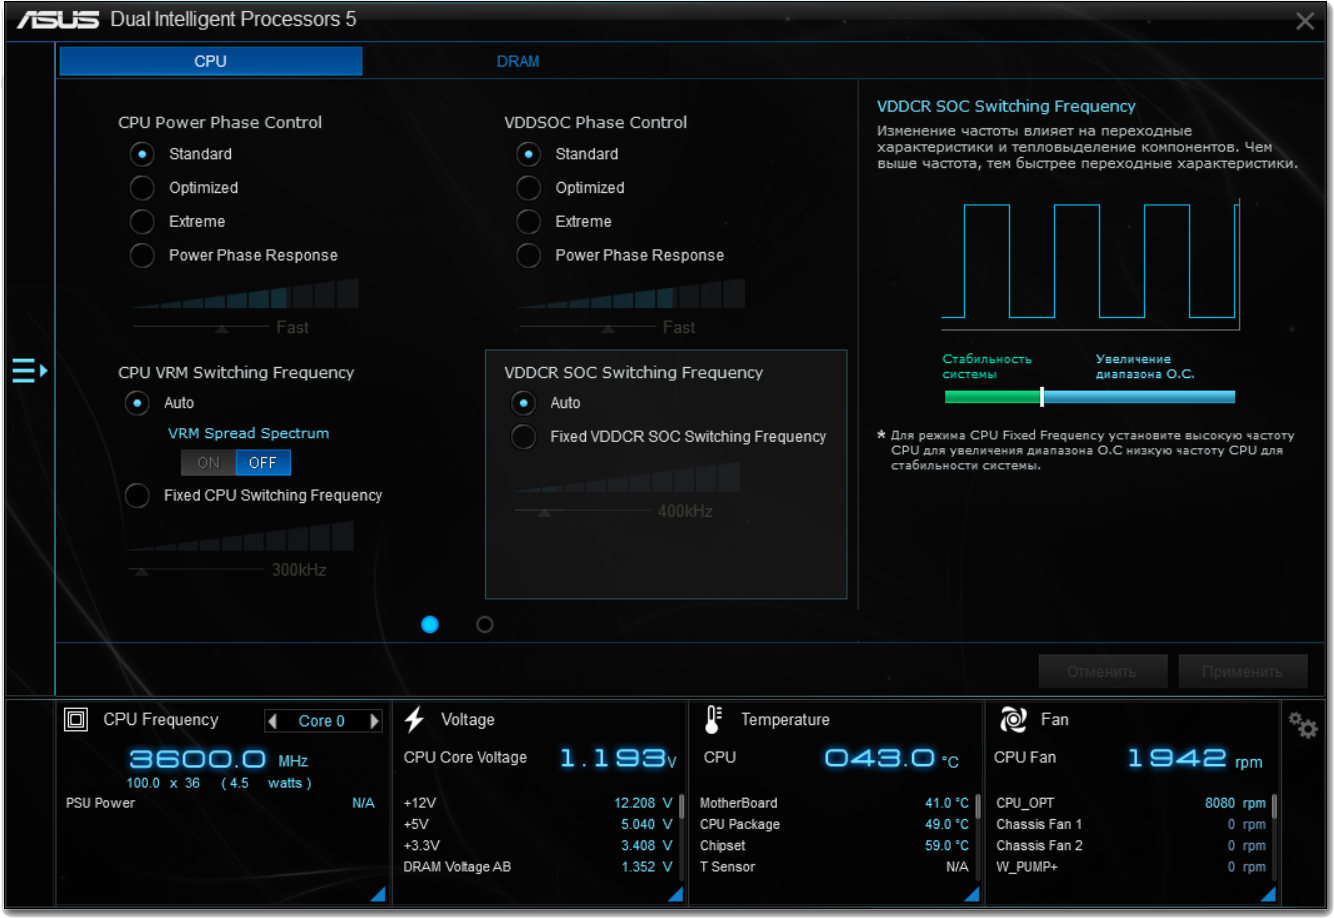This screenshot has height=918, width=1334.
Task: Select Extreme for CPU Power Phase Control
Action: 142,222
